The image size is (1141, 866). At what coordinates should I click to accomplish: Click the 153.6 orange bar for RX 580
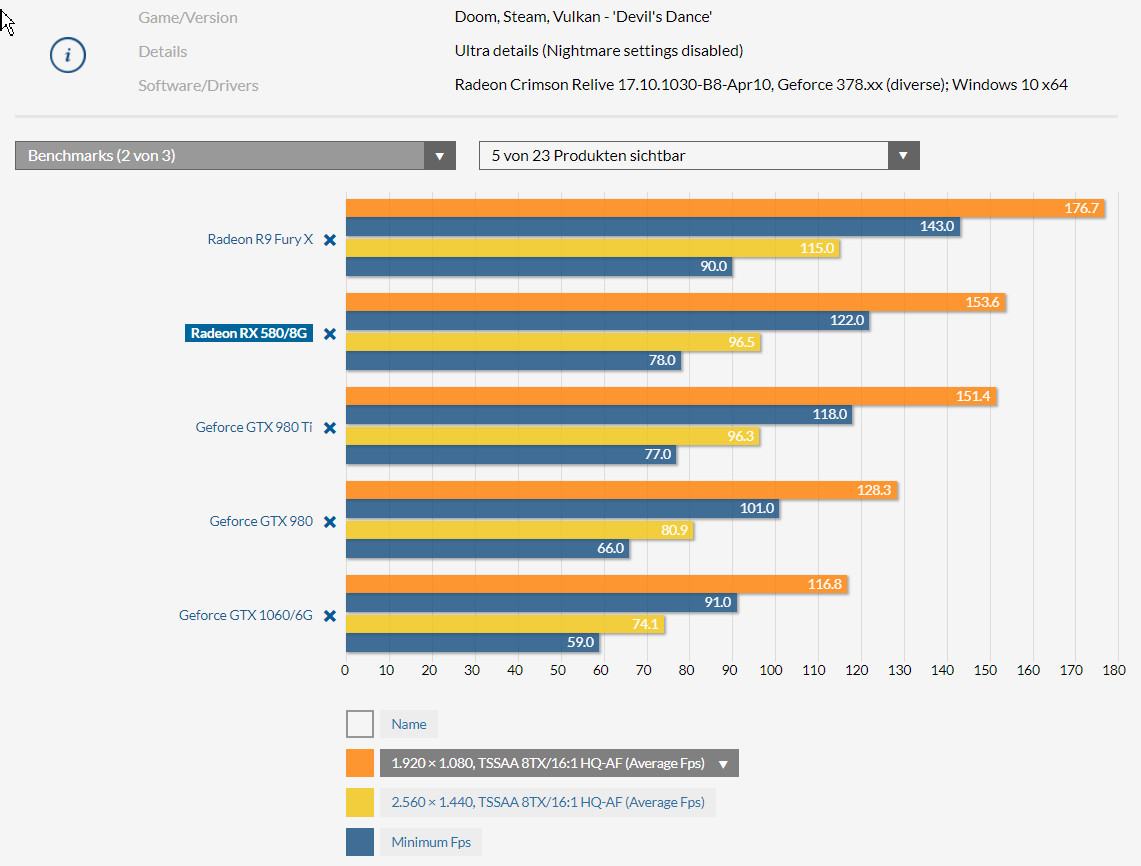pos(676,302)
